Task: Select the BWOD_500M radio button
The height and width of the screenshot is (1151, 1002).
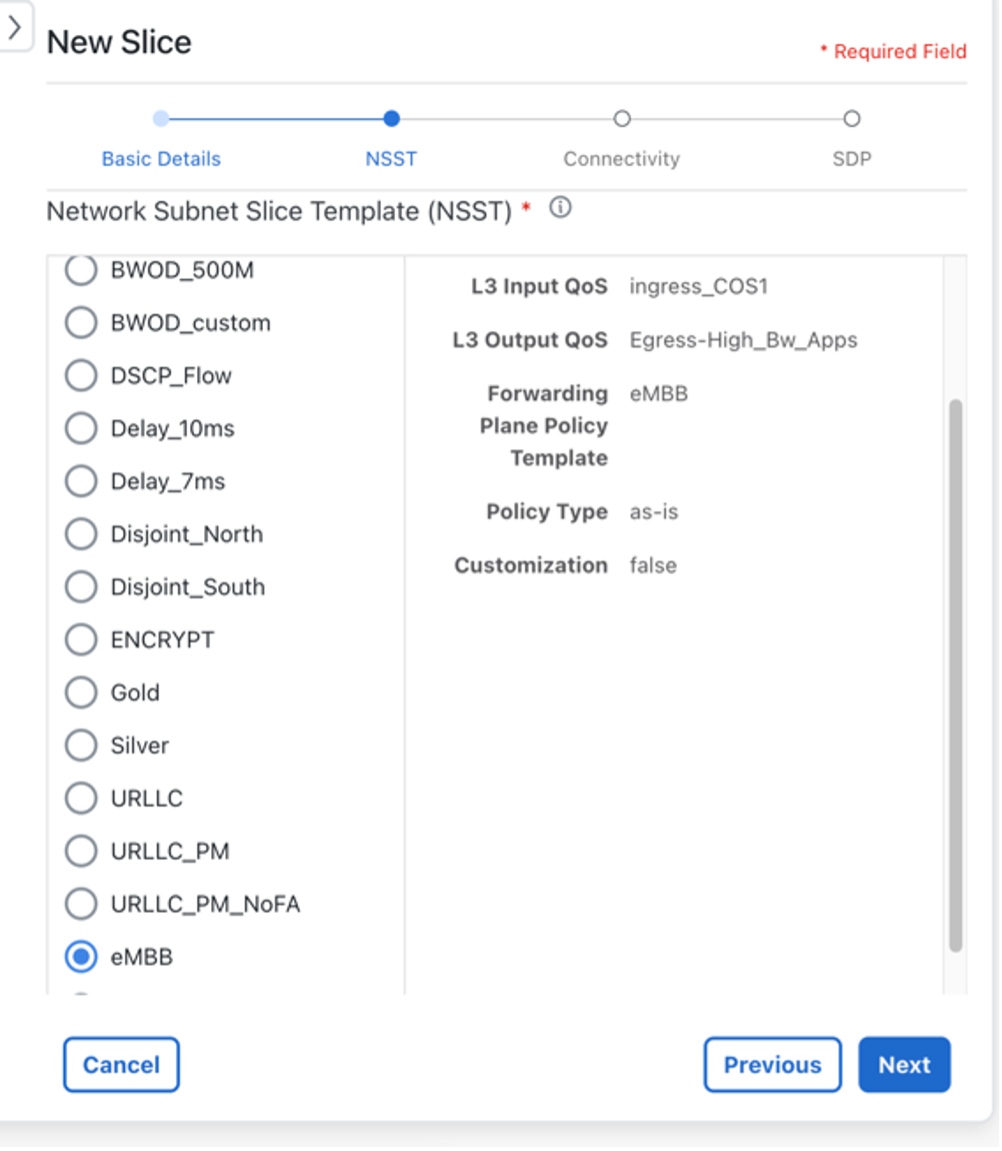Action: tap(81, 270)
